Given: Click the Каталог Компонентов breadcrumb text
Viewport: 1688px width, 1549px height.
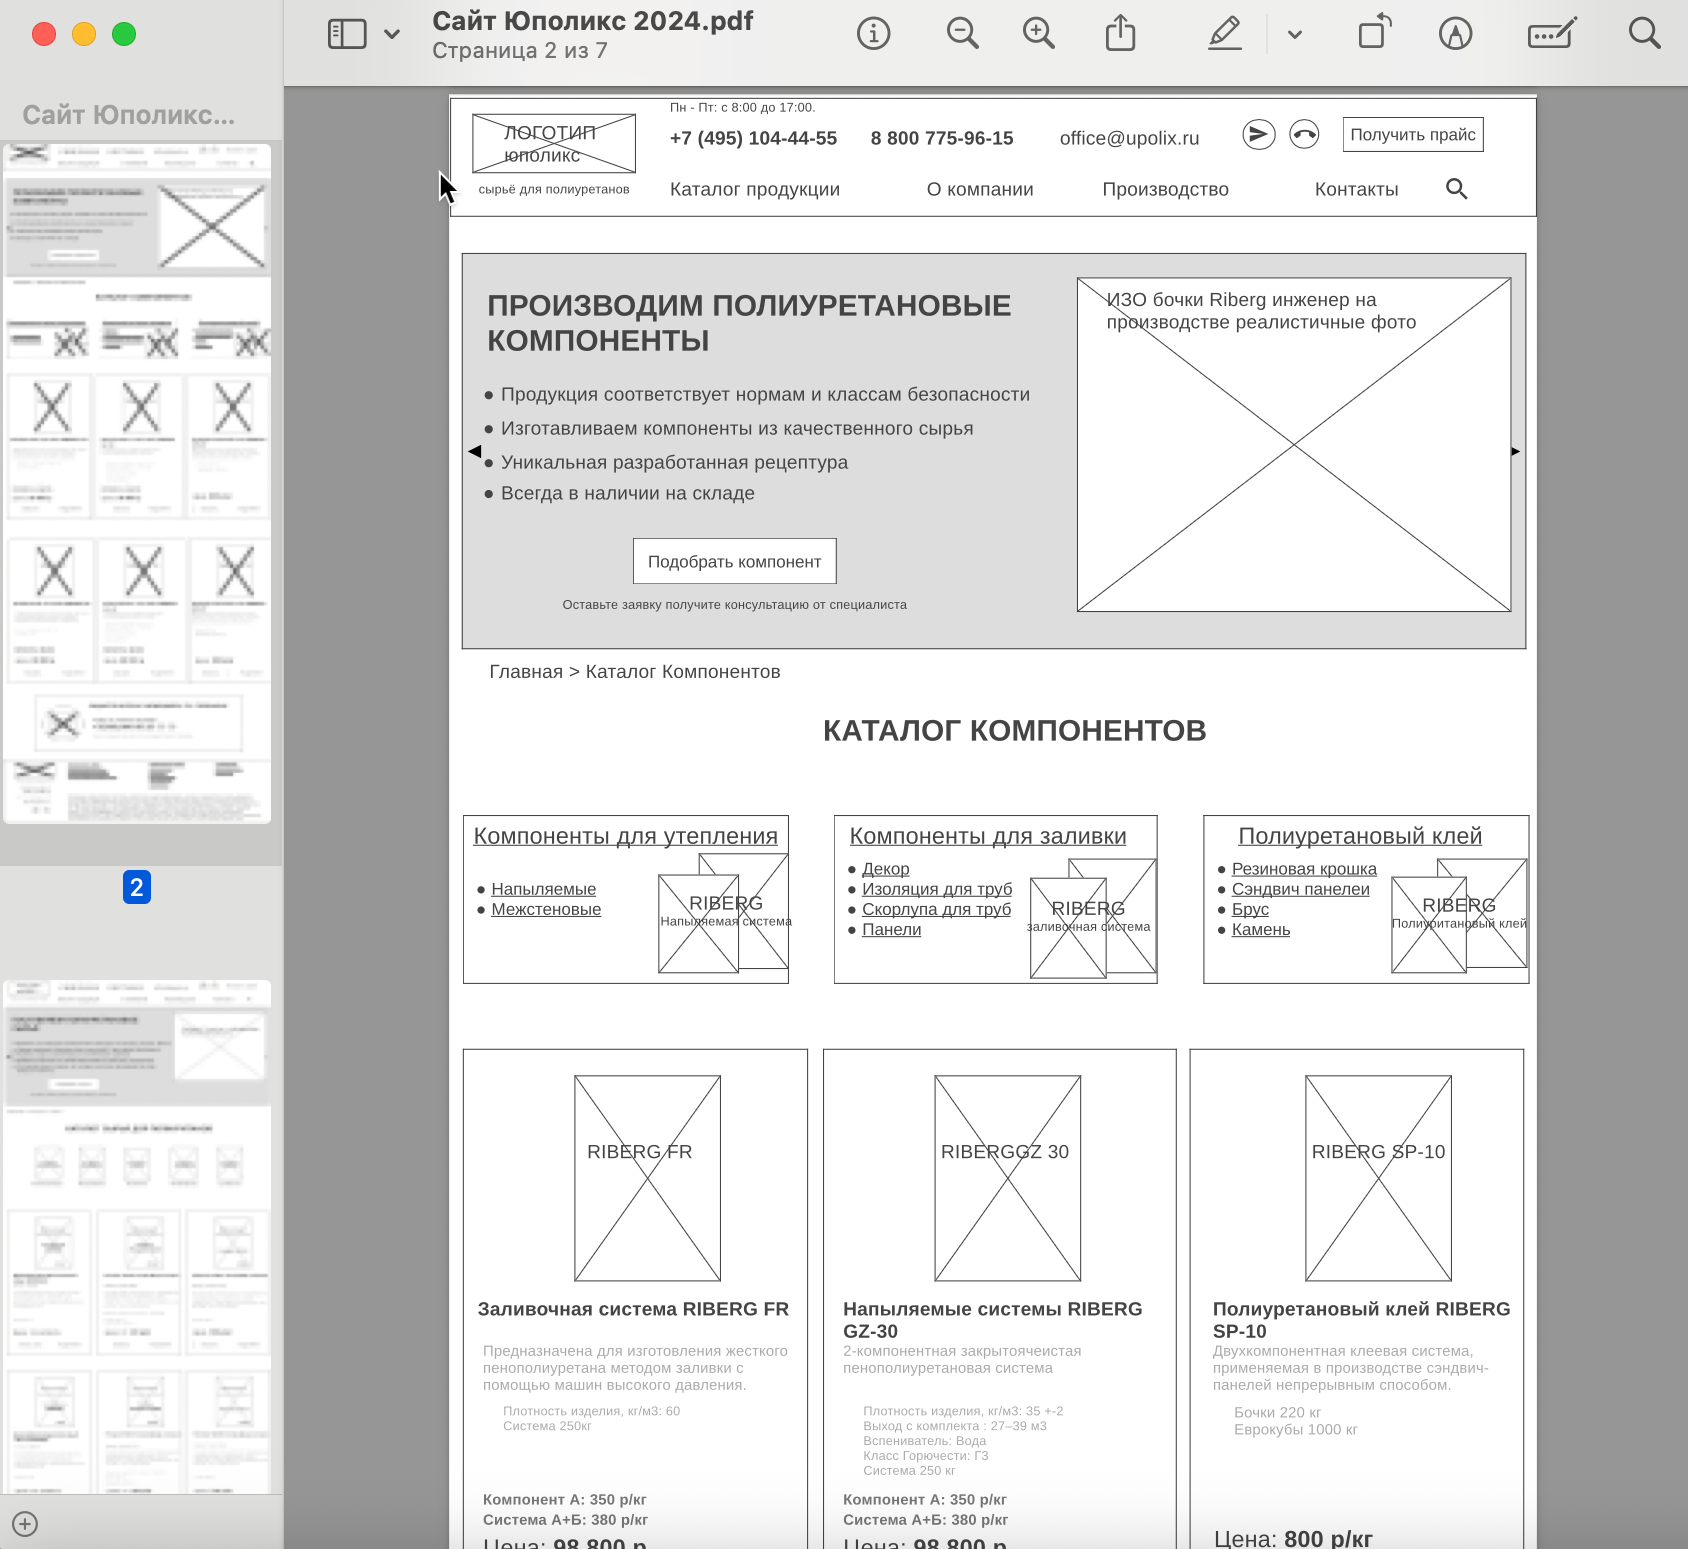Looking at the screenshot, I should (683, 672).
